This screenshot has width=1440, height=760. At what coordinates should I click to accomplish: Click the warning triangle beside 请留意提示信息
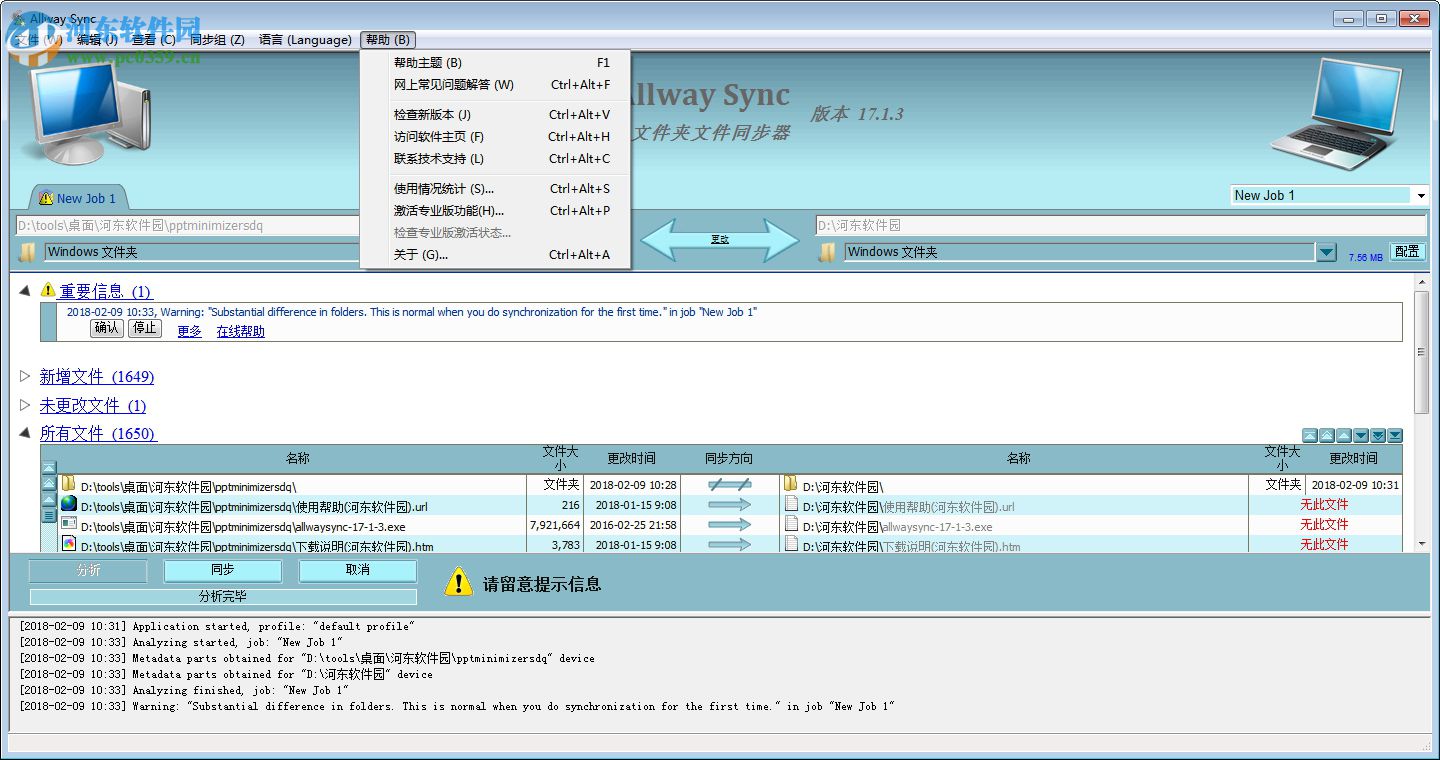458,582
